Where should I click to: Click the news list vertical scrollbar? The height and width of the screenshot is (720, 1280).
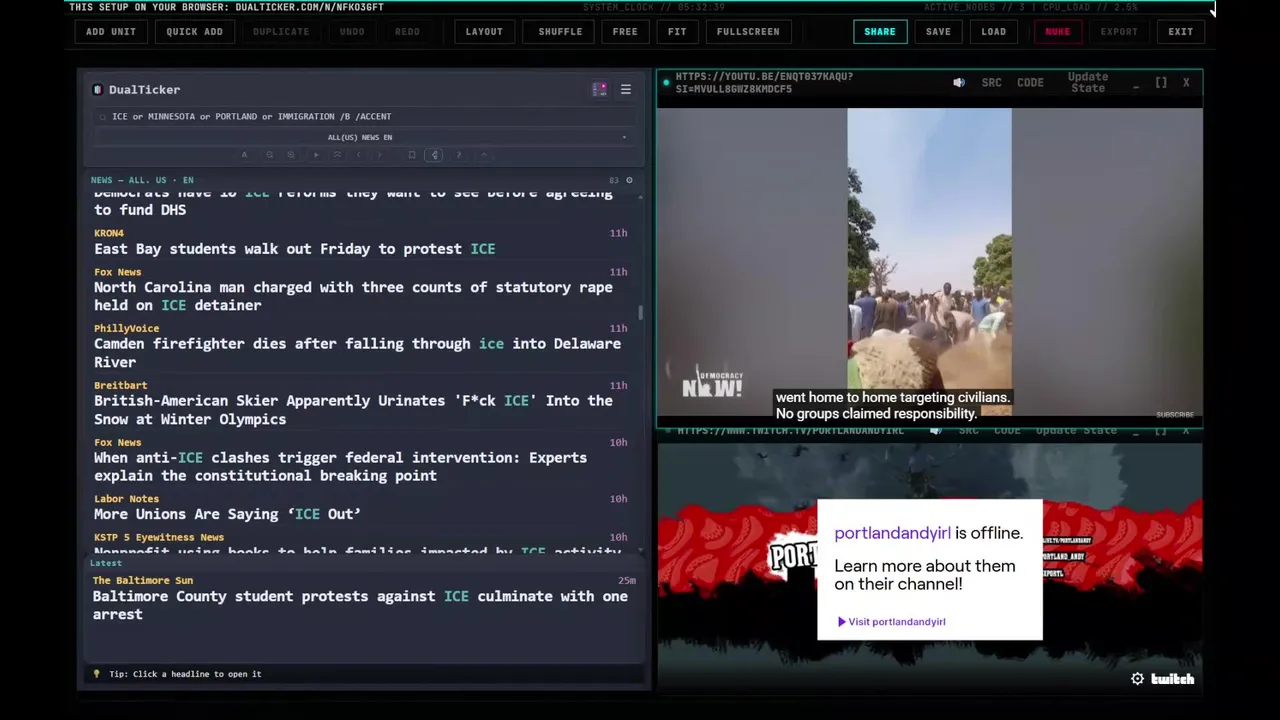coord(640,312)
